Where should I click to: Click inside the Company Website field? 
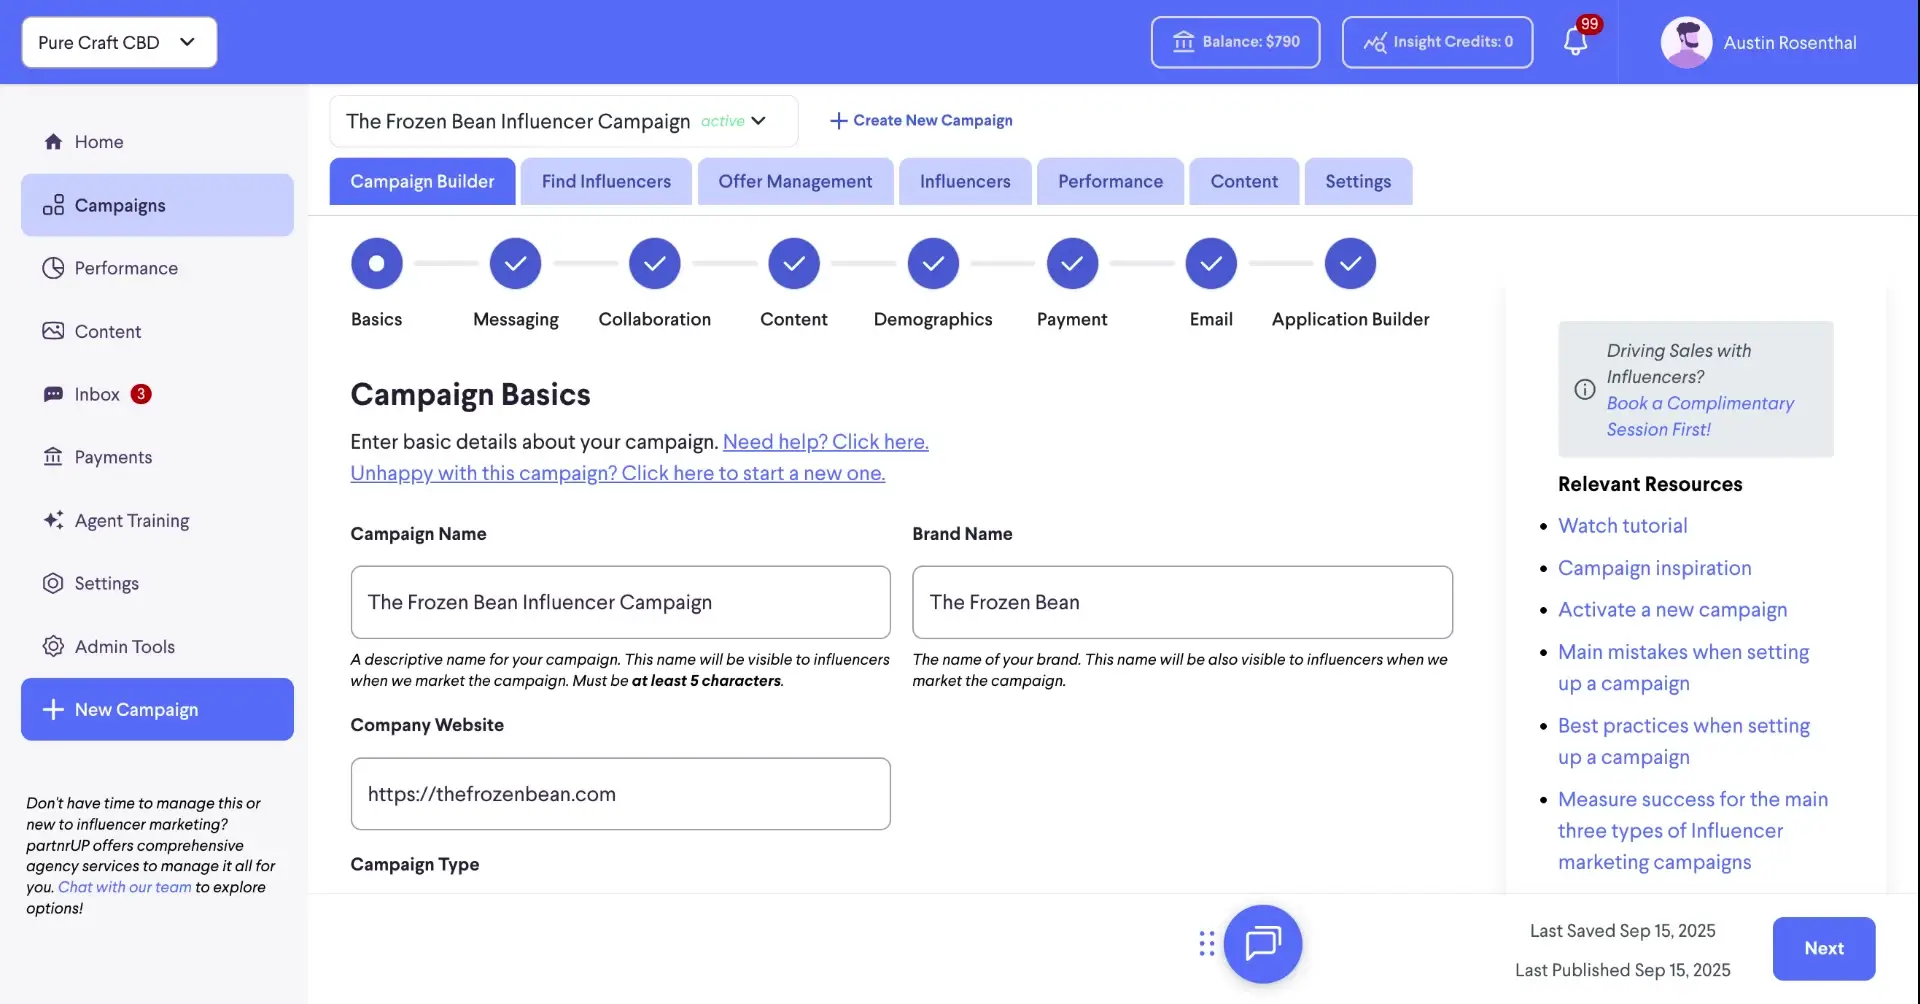coord(620,793)
